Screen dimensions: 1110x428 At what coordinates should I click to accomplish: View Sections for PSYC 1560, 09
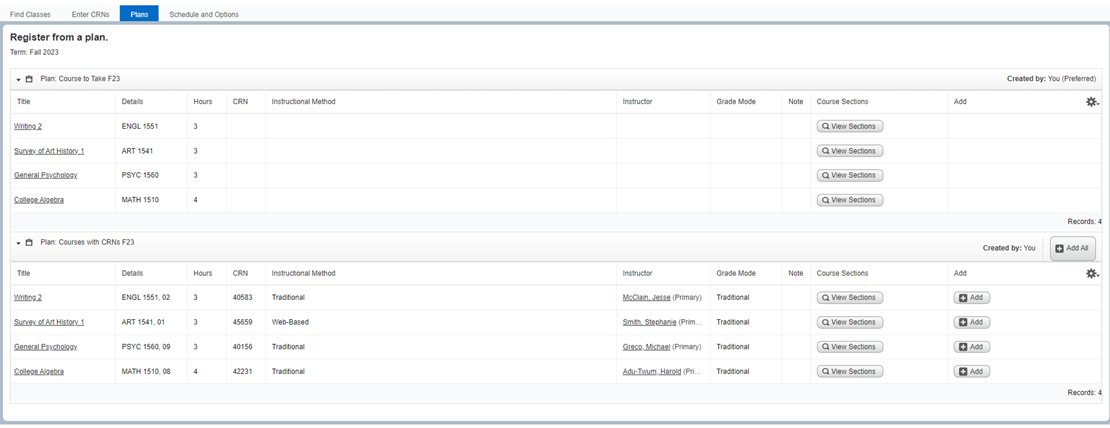[849, 347]
